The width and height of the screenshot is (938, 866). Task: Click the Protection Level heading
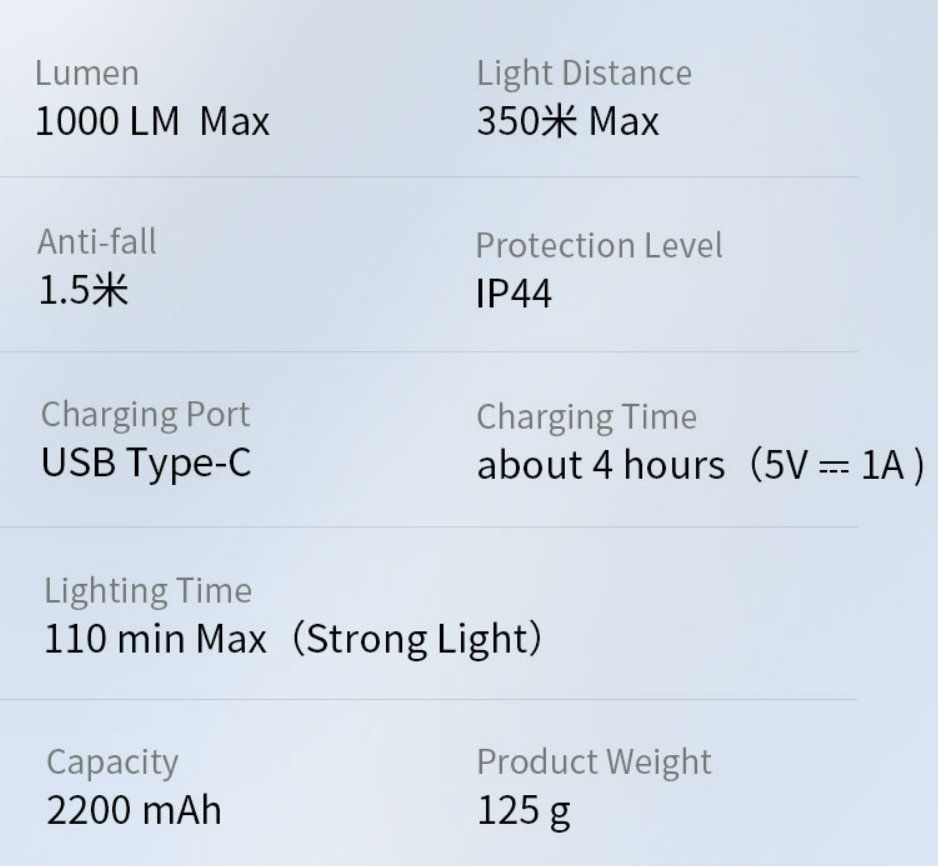[x=599, y=245]
